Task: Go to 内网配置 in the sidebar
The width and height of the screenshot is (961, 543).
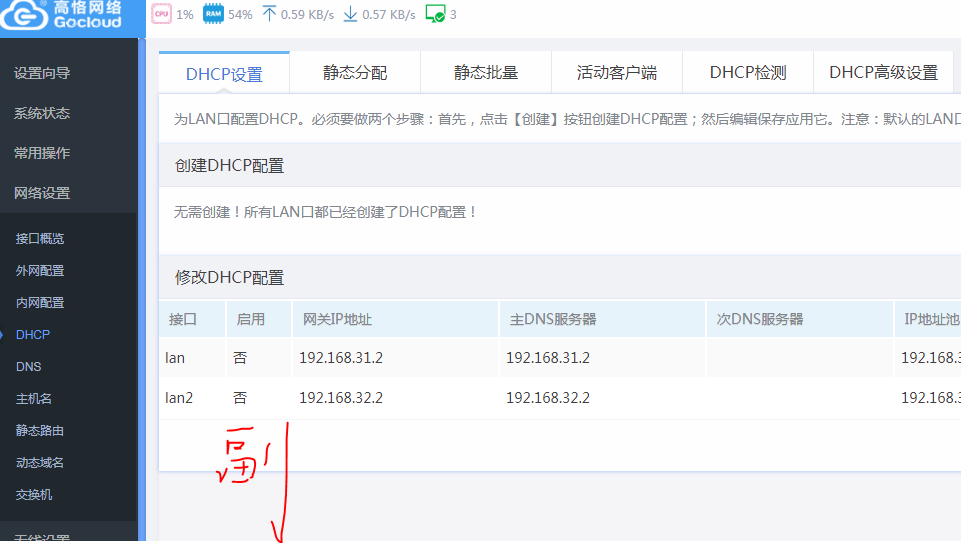Action: (40, 302)
